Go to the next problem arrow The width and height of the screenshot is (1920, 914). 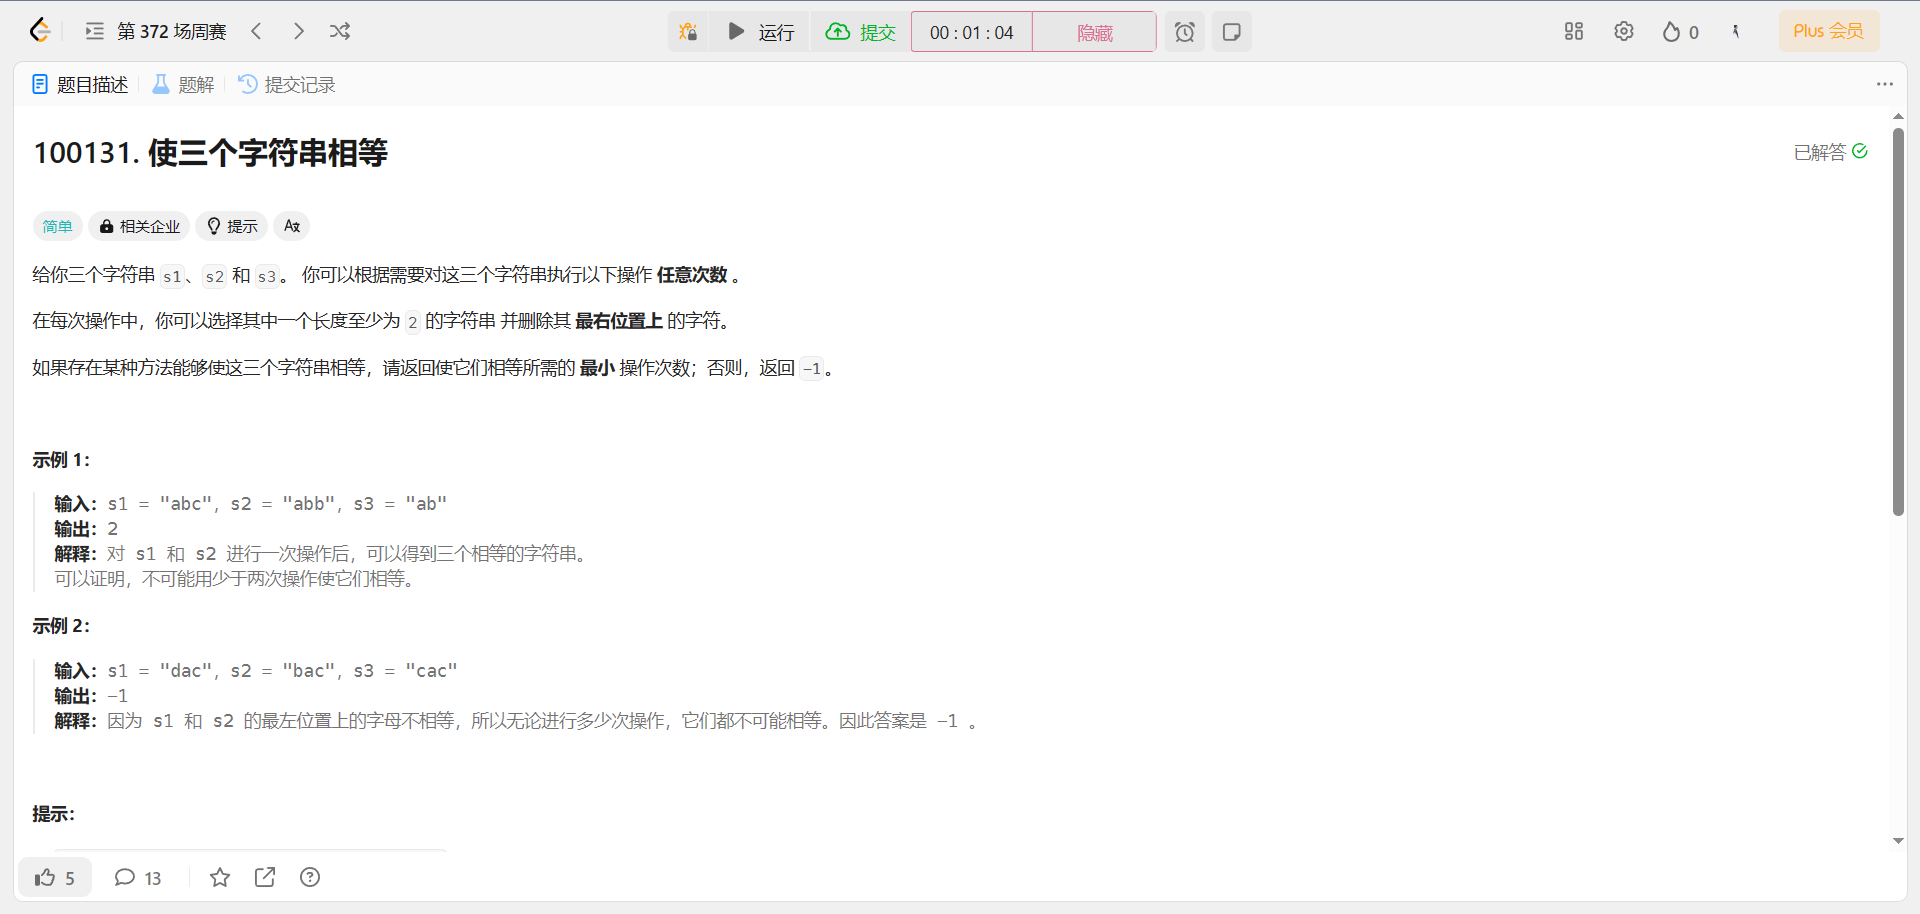[x=298, y=31]
